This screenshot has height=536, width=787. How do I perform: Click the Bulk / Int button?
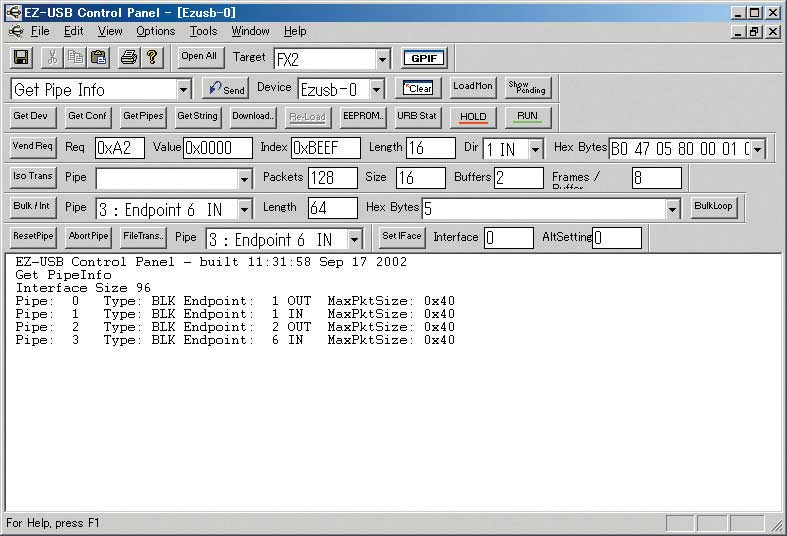coord(33,207)
